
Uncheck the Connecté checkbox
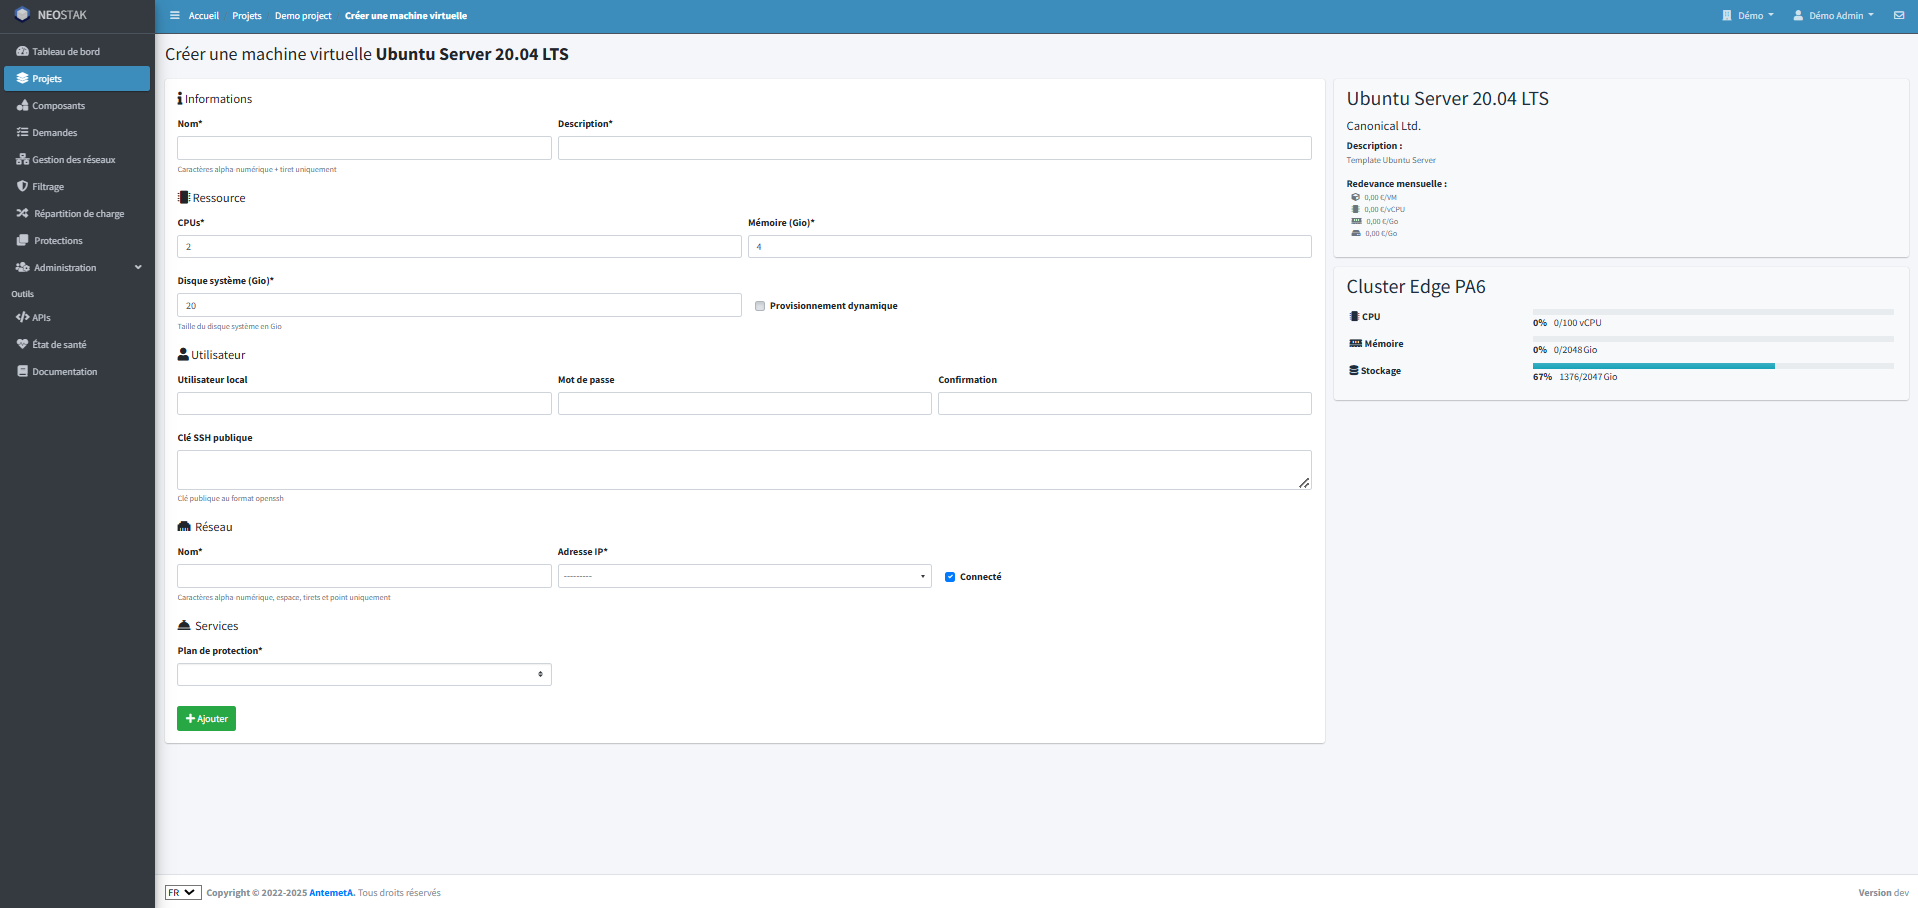tap(950, 577)
